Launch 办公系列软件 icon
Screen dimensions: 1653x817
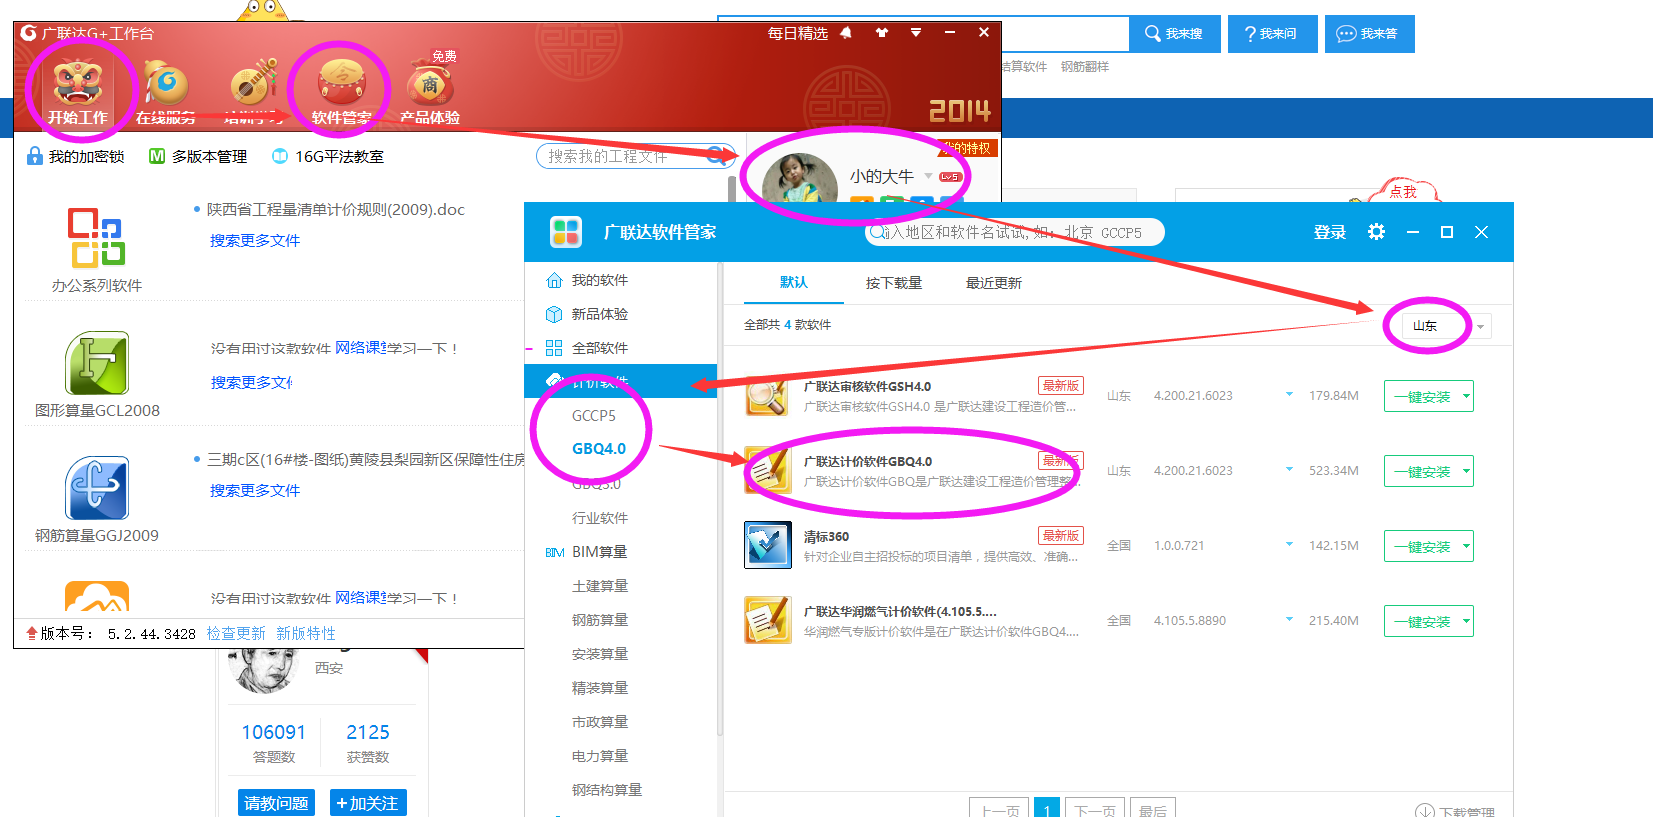tap(96, 237)
